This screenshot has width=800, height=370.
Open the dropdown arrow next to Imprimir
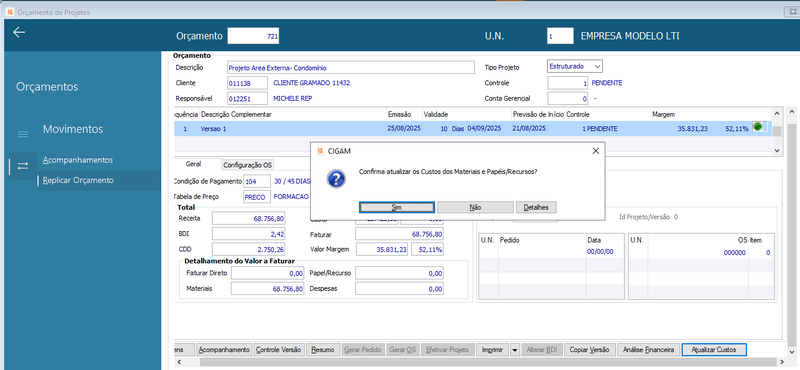pos(514,350)
